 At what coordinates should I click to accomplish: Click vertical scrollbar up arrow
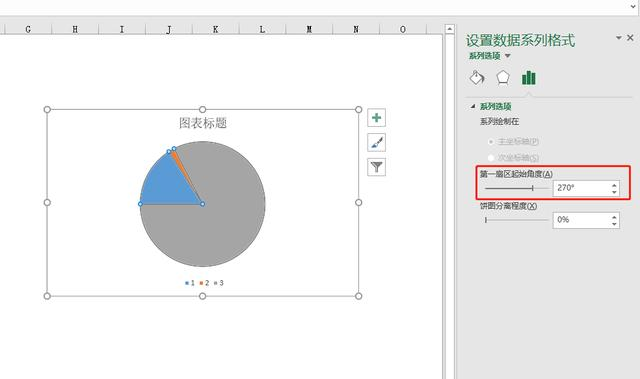coord(449,29)
